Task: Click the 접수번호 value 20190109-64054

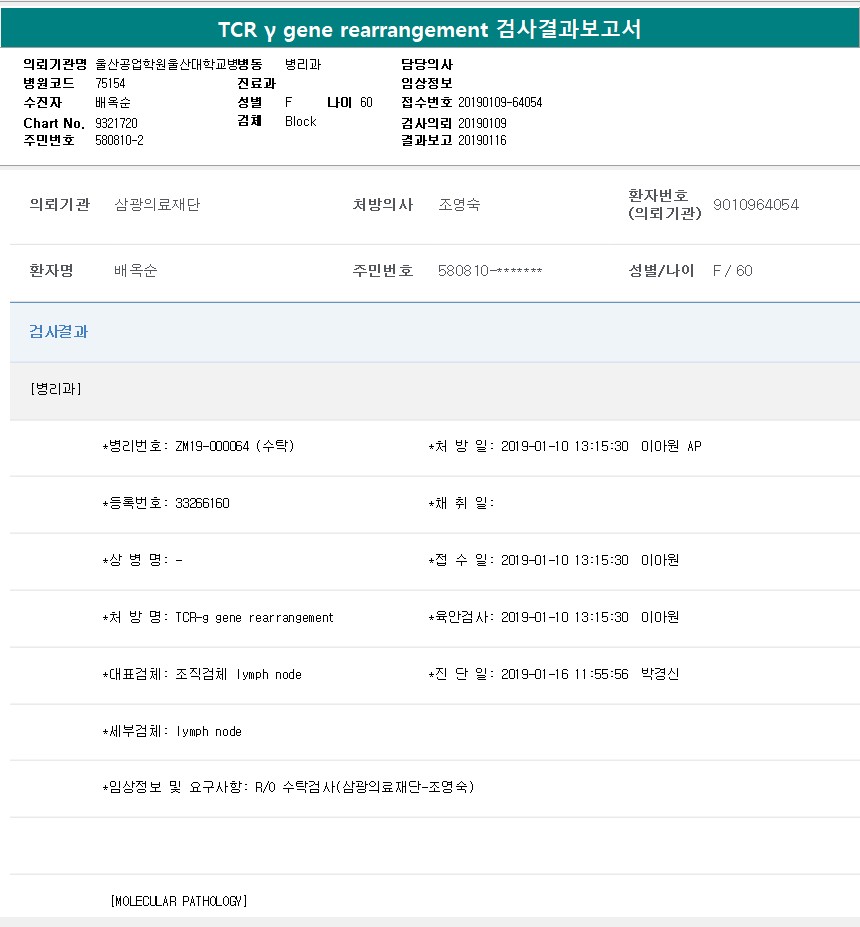Action: coord(500,102)
